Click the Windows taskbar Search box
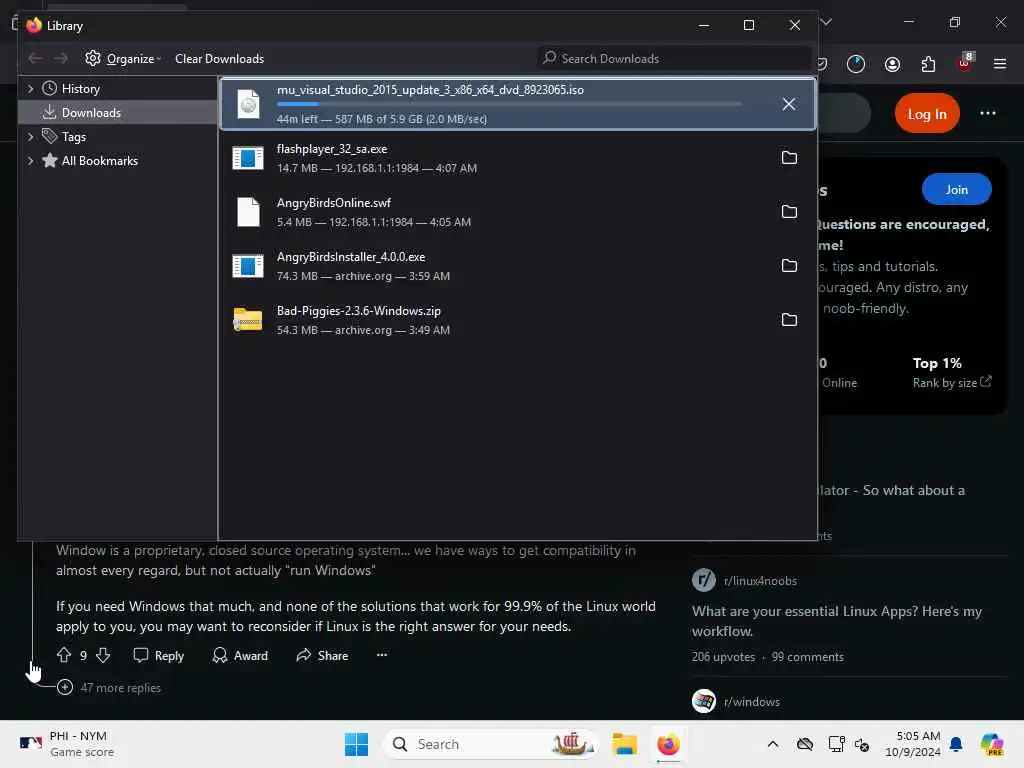Screen dimensions: 1024x768 click(491, 744)
